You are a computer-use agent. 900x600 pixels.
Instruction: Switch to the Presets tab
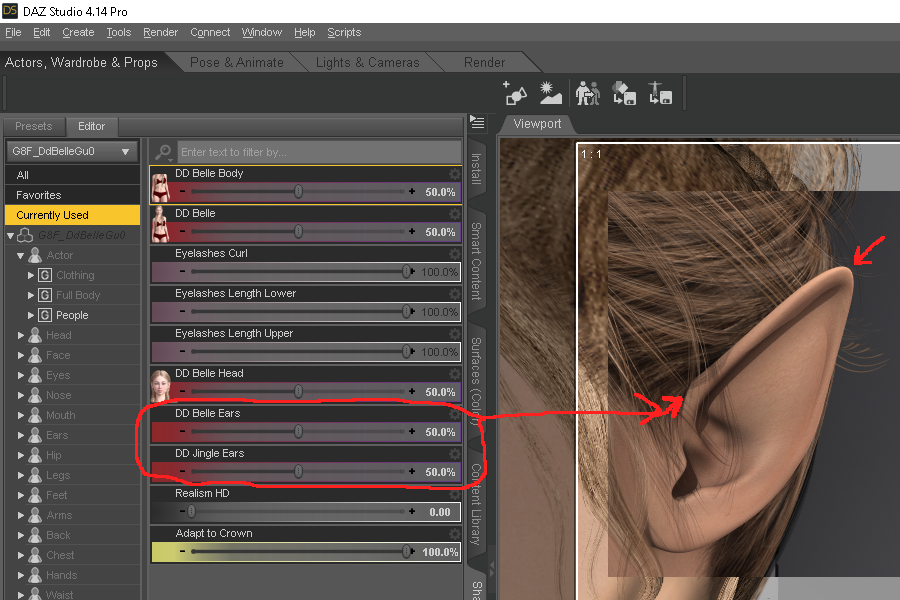click(33, 126)
